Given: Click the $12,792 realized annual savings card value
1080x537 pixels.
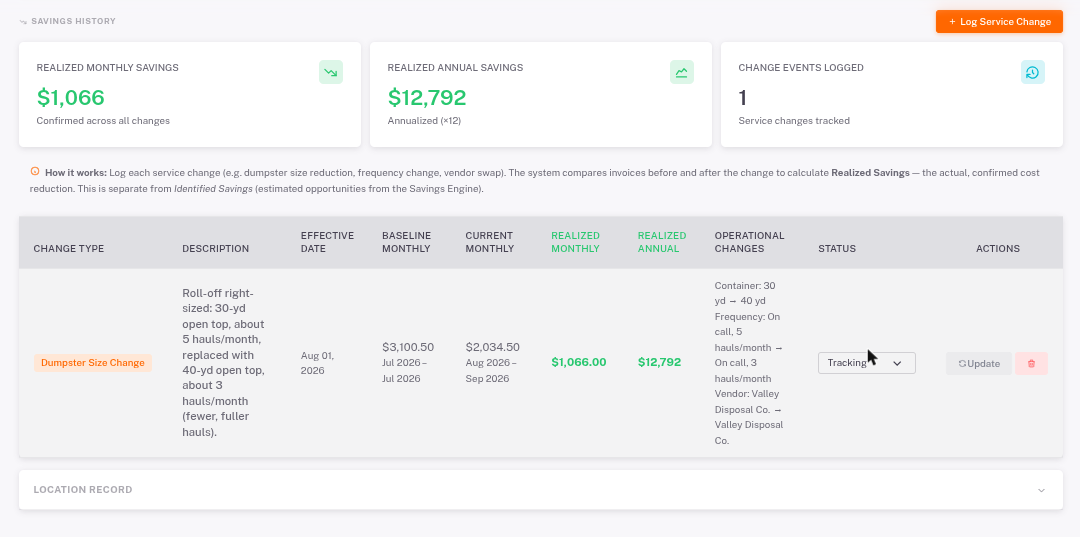Looking at the screenshot, I should 427,98.
